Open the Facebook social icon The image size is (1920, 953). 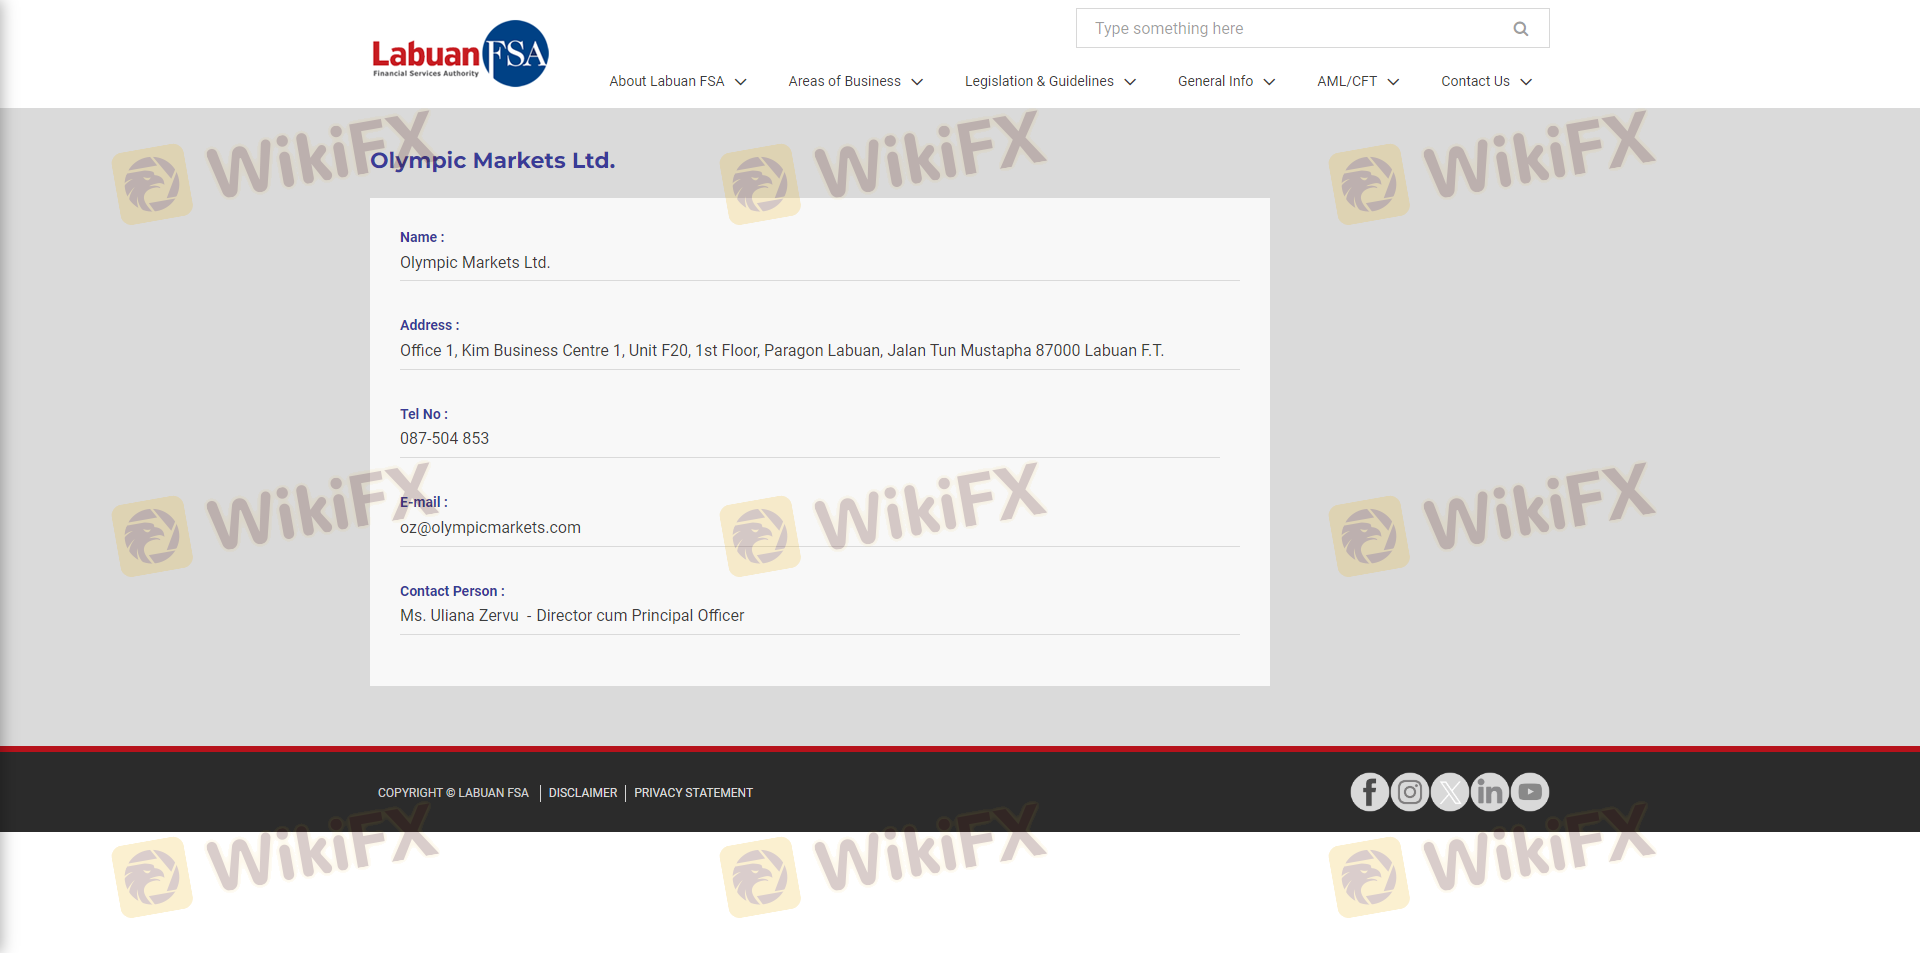pyautogui.click(x=1369, y=792)
